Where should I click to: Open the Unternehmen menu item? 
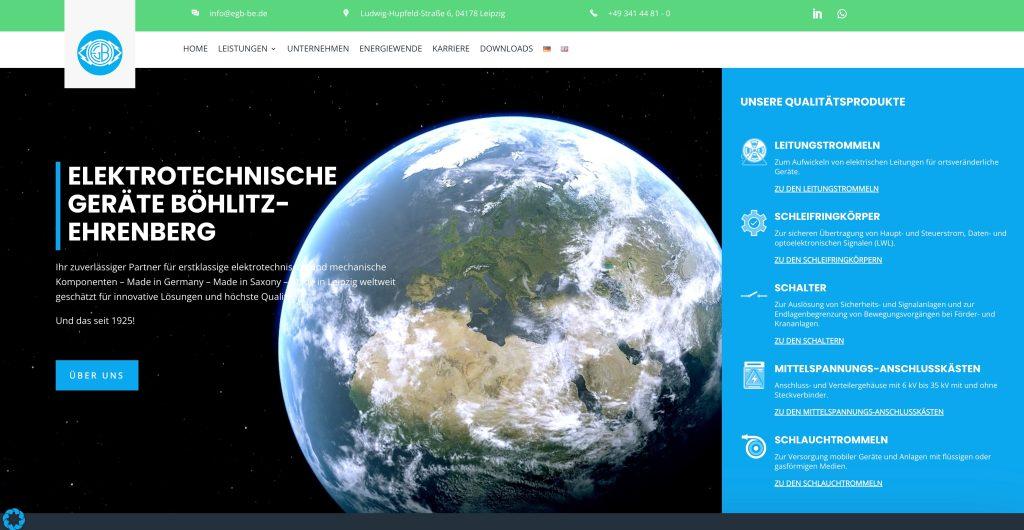[x=318, y=49]
